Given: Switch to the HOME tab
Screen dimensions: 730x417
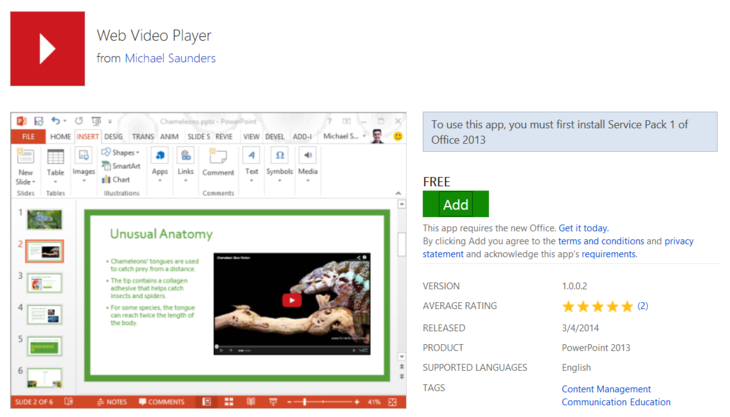Looking at the screenshot, I should pyautogui.click(x=61, y=136).
